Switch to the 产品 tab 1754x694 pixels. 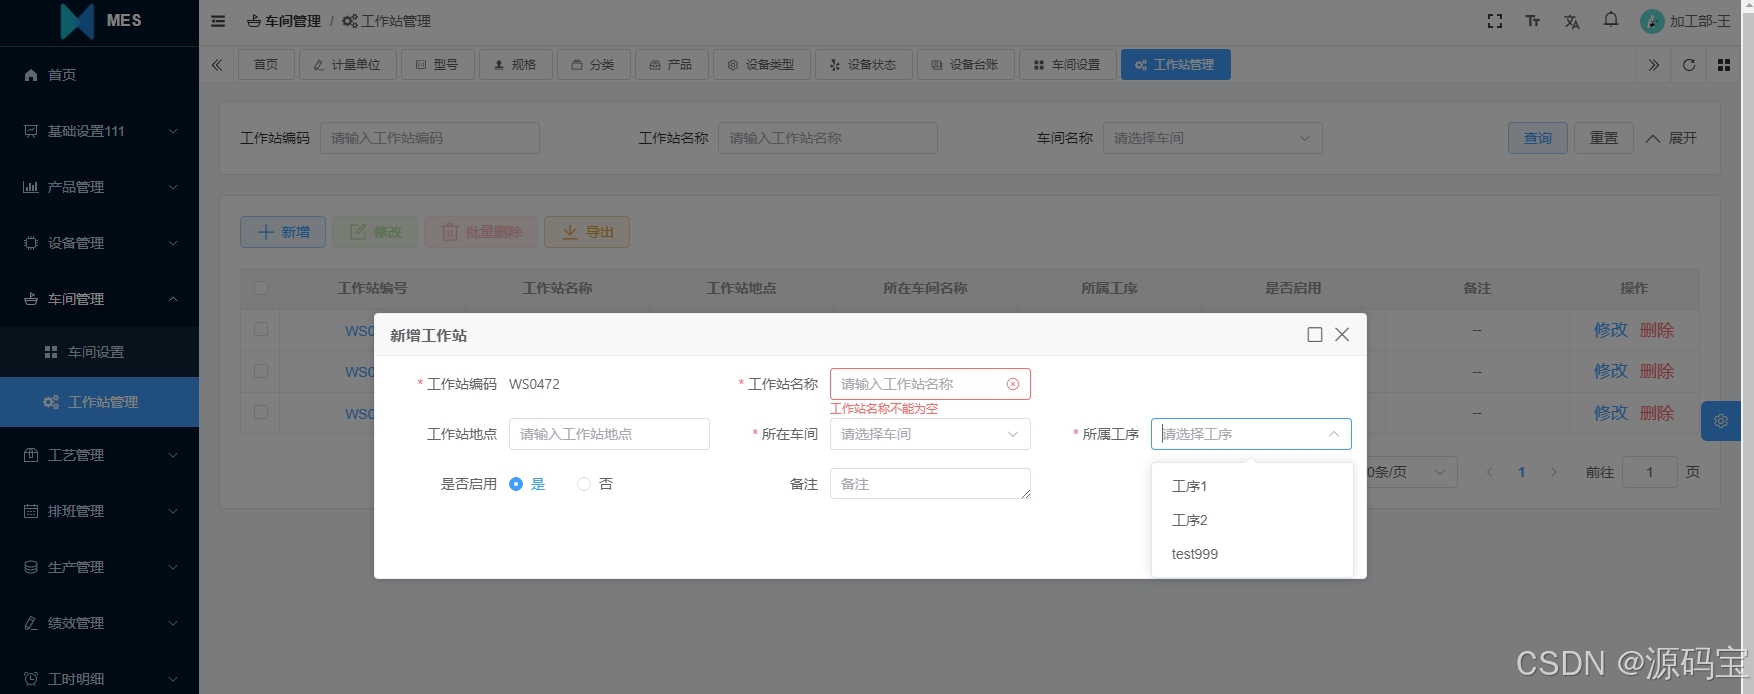pyautogui.click(x=671, y=65)
